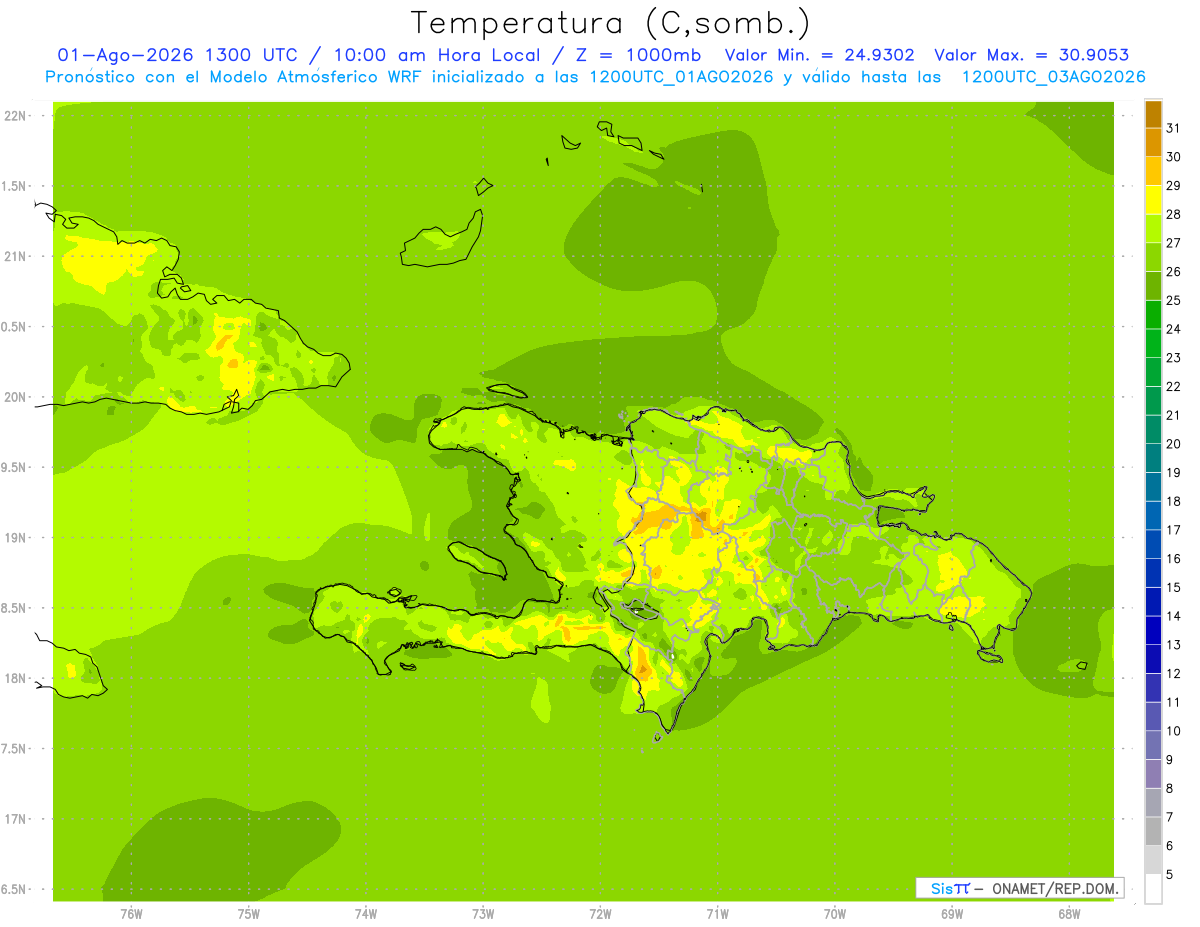Image resolution: width=1200 pixels, height=927 pixels.
Task: Click the legend value '5'
Action: pyautogui.click(x=1170, y=875)
